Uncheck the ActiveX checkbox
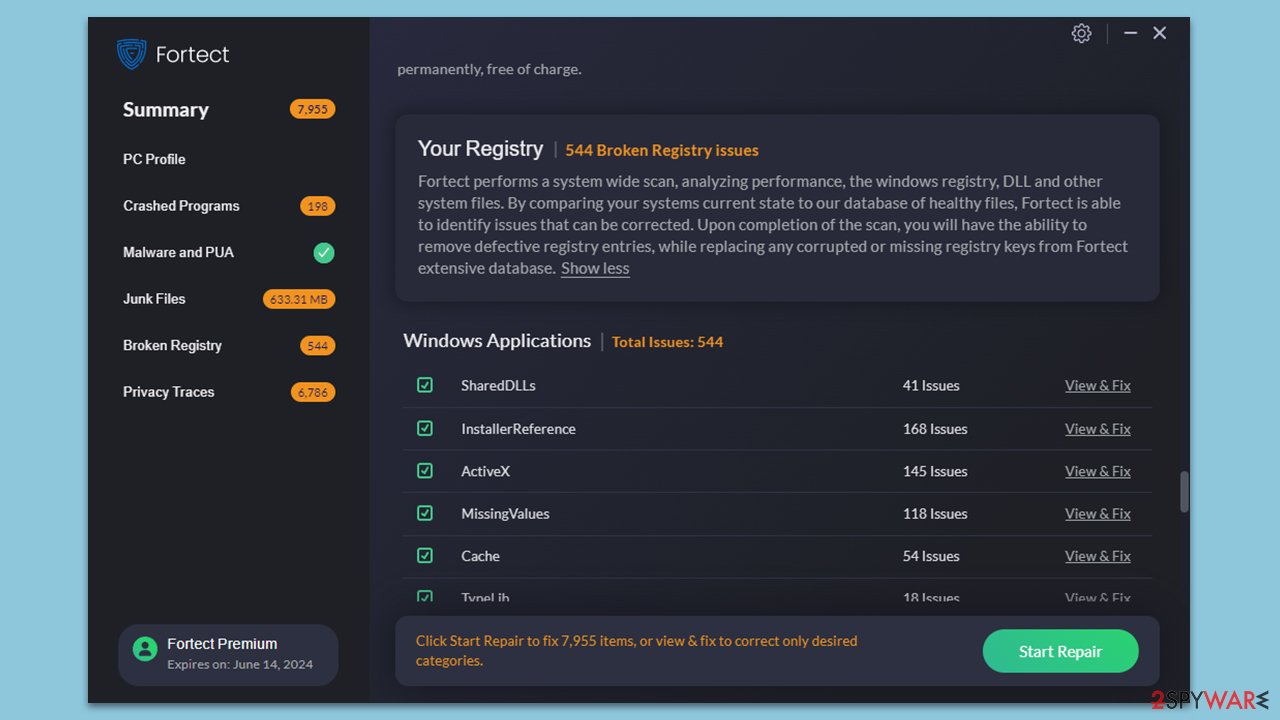 point(425,471)
